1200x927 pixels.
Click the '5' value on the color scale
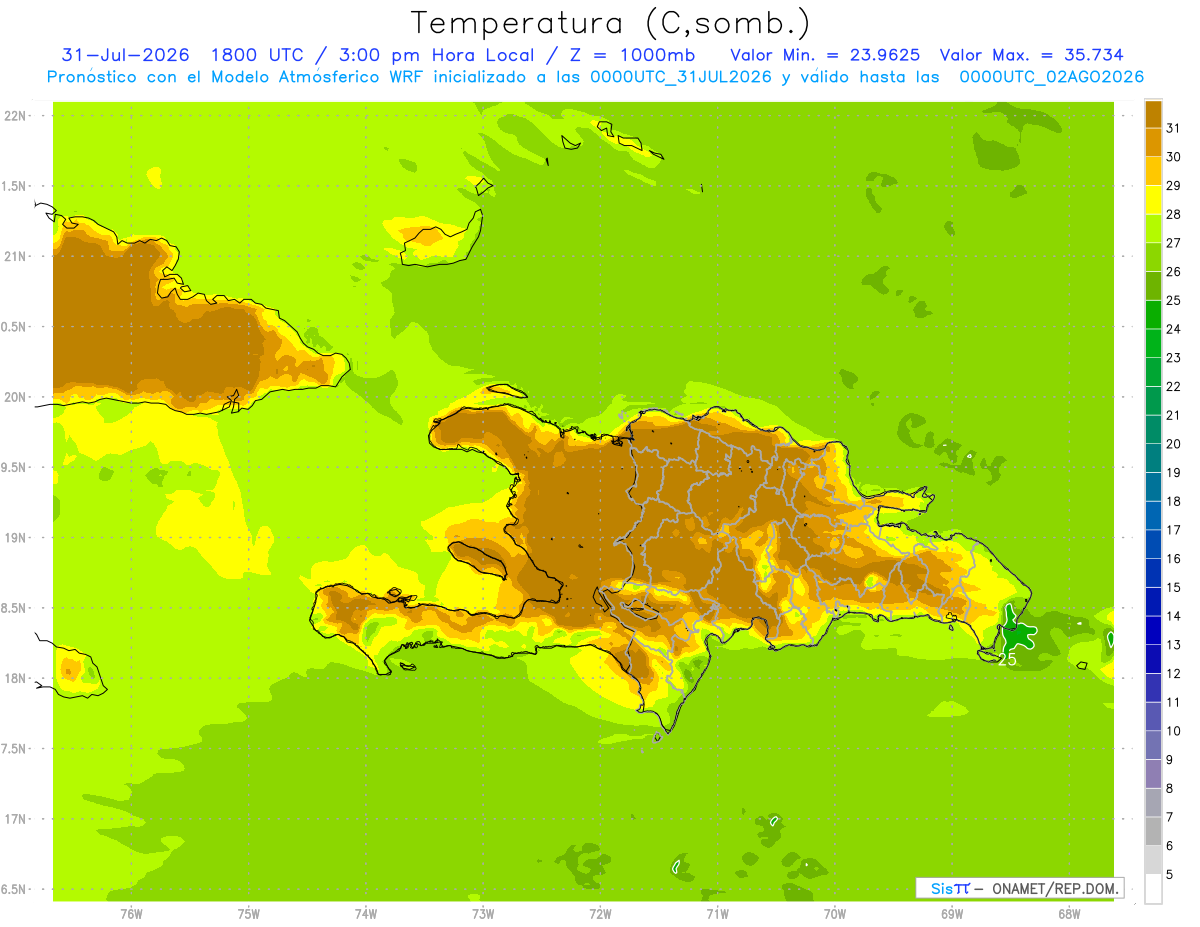[1170, 875]
